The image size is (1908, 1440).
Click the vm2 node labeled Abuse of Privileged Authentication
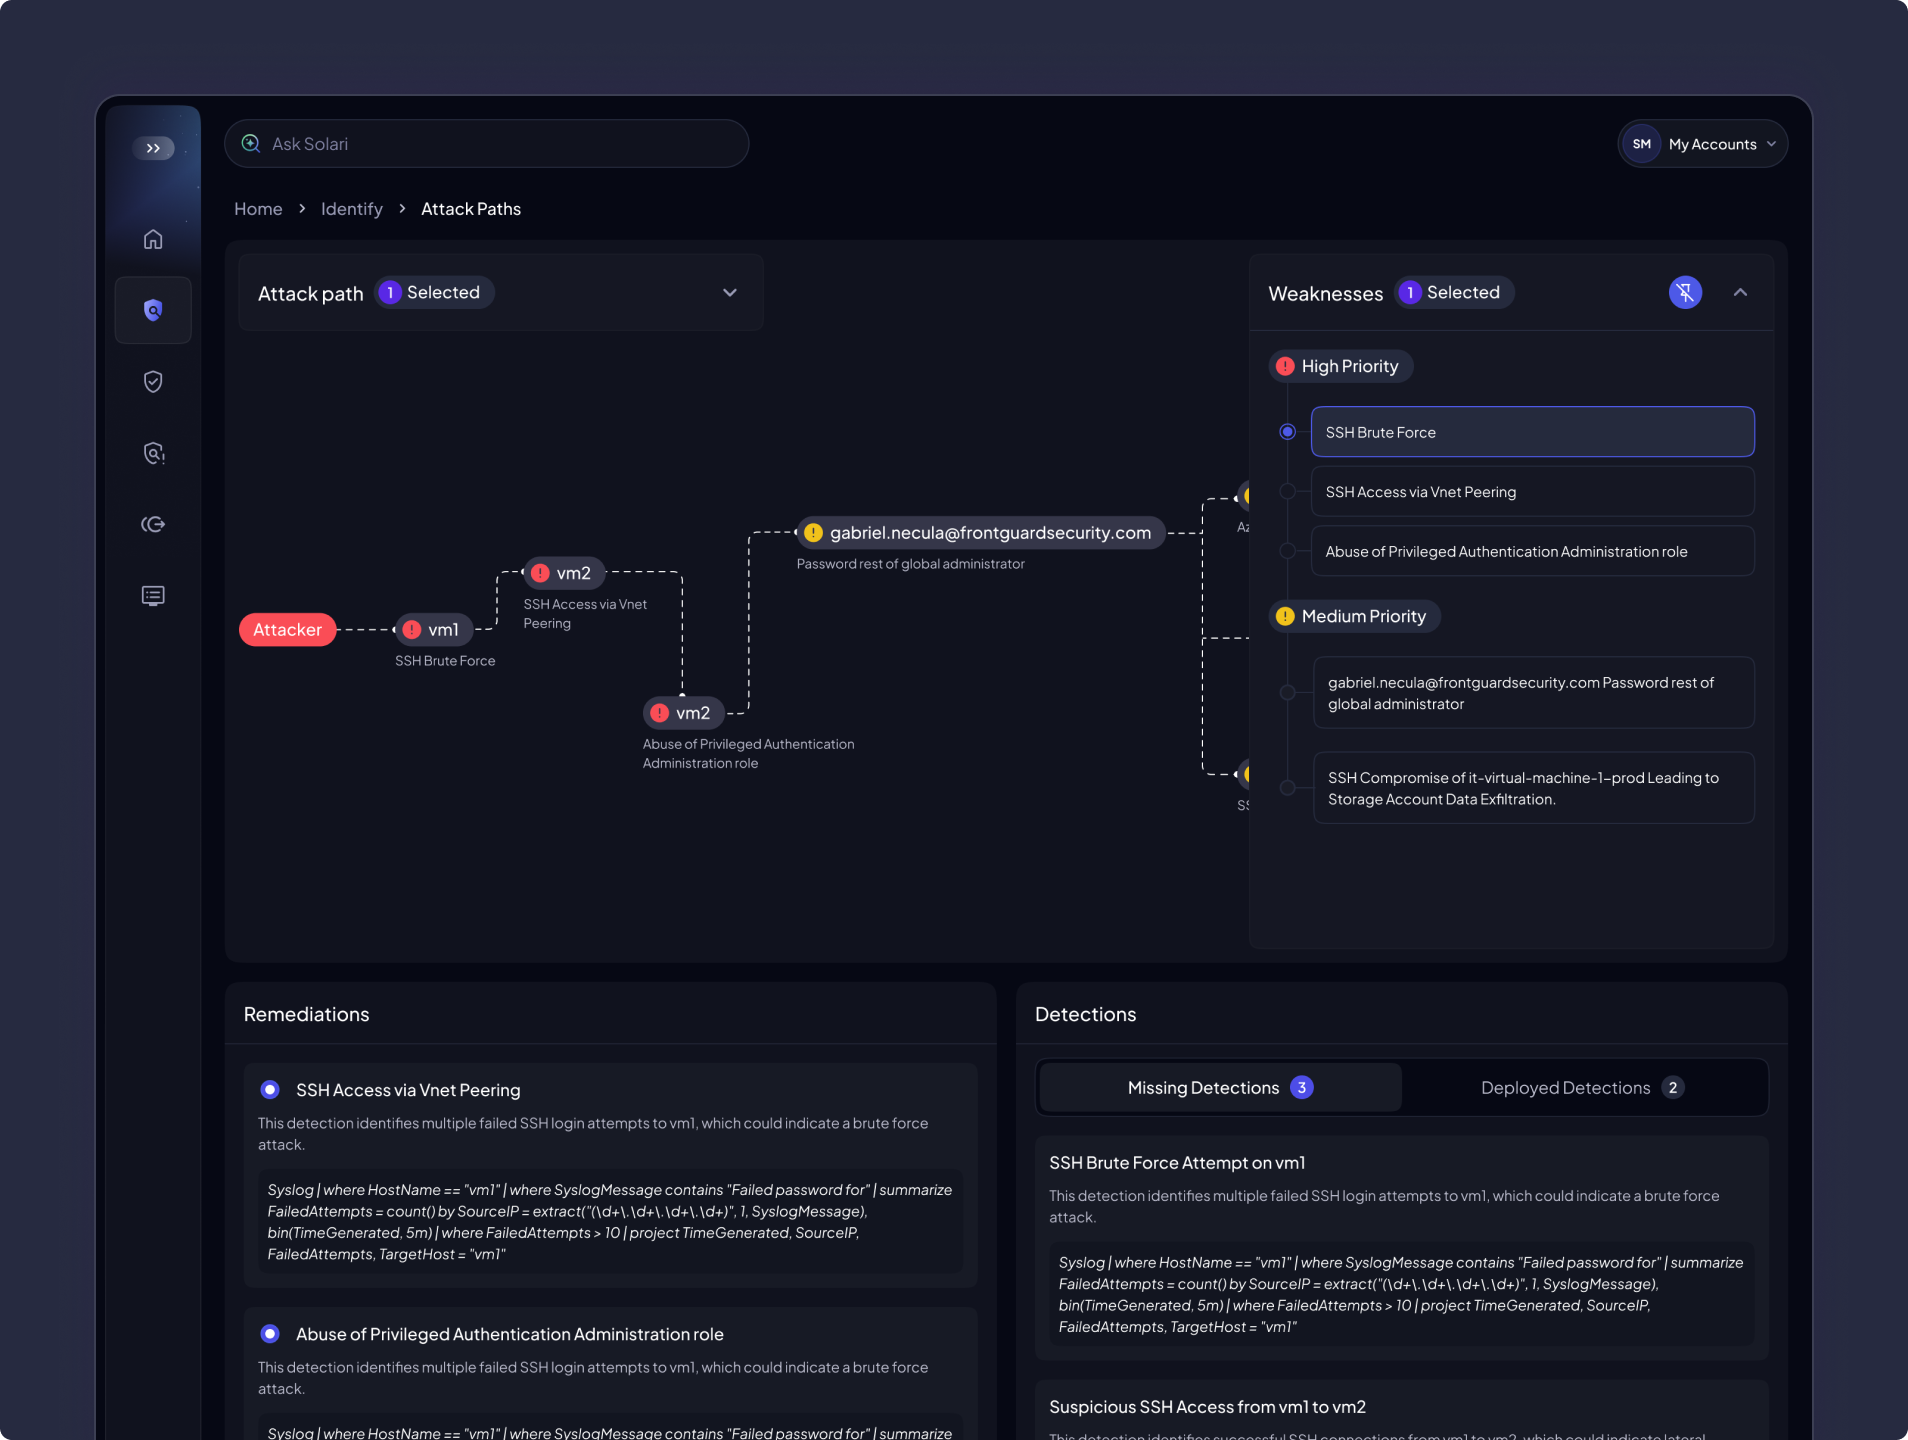(683, 713)
